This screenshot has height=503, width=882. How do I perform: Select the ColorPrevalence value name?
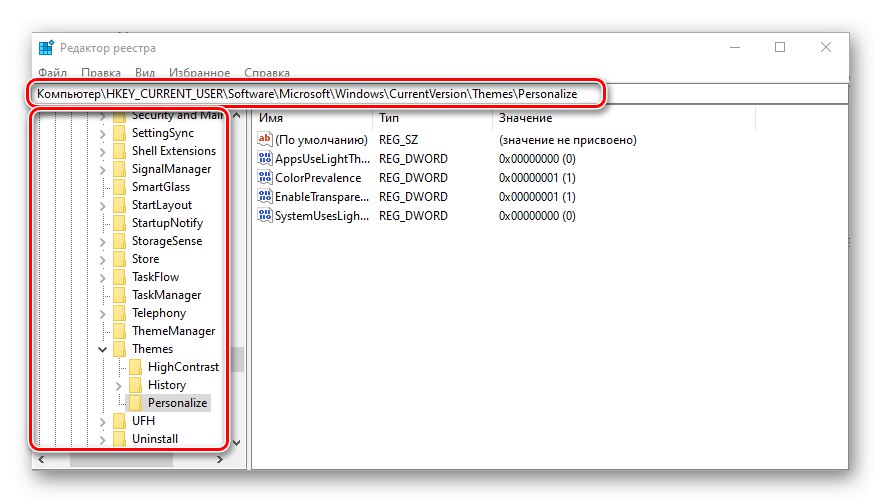coord(318,178)
